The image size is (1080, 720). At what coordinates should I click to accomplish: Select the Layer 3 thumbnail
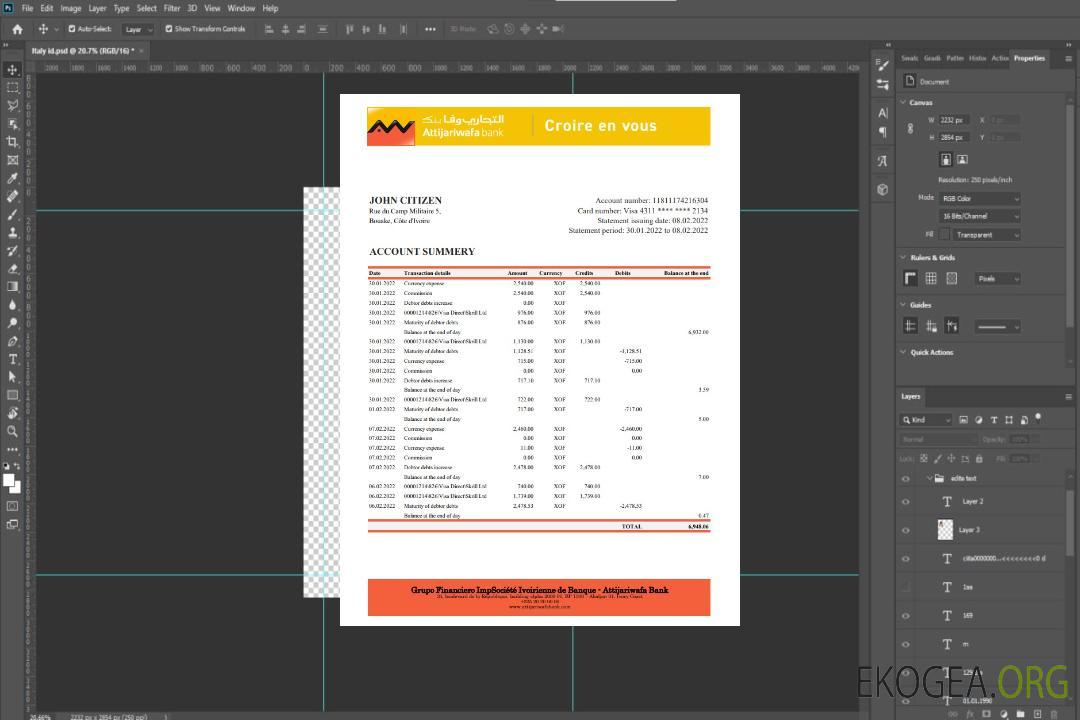(946, 530)
